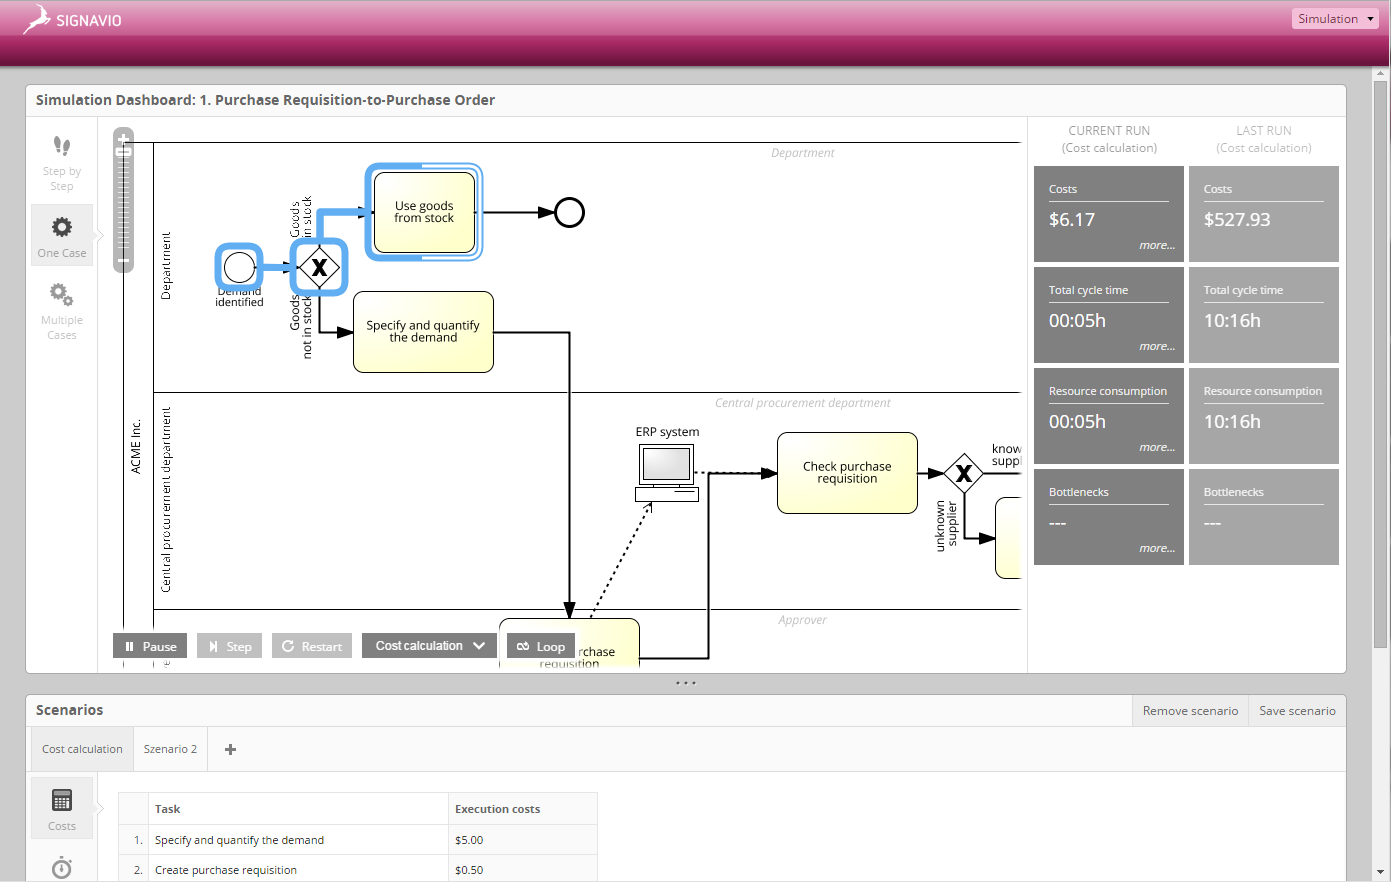Restart the simulation
Viewport: 1391px width, 882px height.
pyautogui.click(x=312, y=646)
